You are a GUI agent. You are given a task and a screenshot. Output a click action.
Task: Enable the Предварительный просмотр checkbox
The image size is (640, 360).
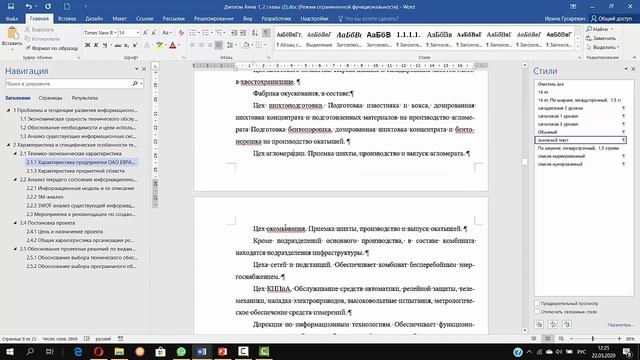[537, 303]
